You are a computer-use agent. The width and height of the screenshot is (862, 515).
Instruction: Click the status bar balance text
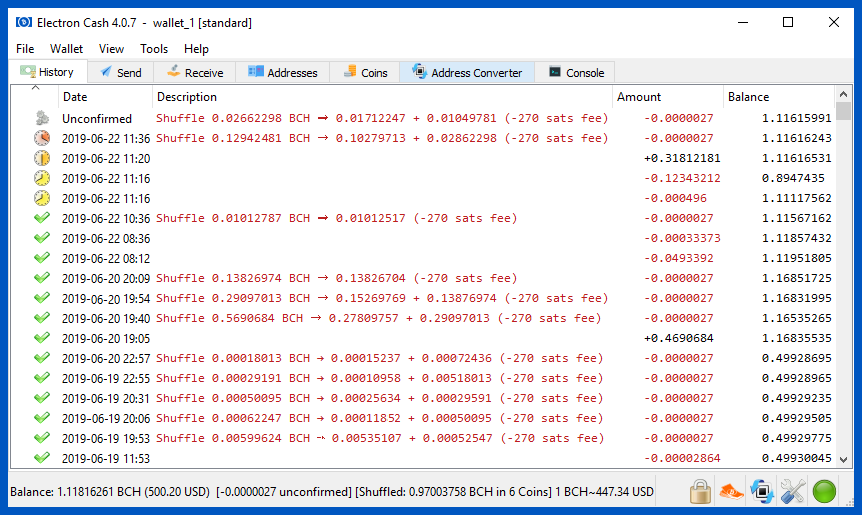pyautogui.click(x=331, y=491)
